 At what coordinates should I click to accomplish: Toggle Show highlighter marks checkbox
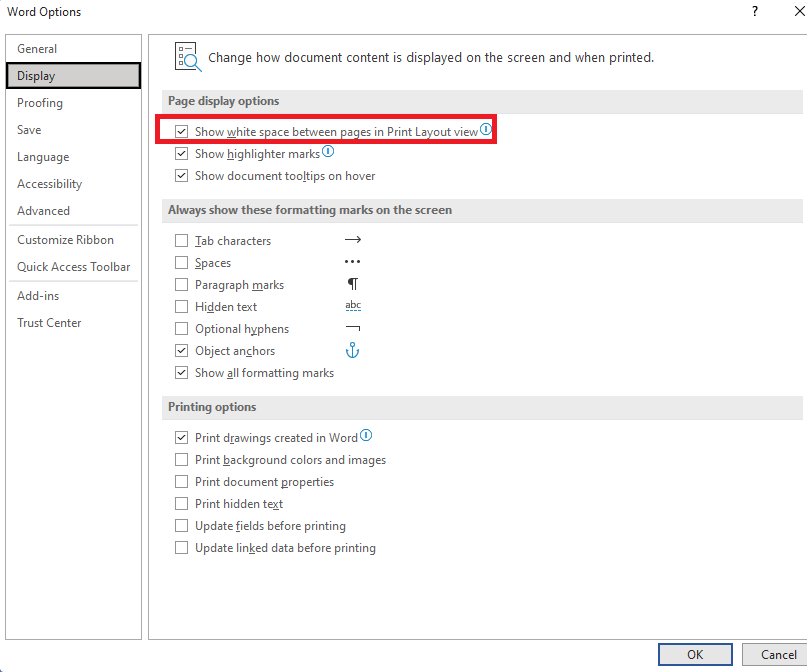click(x=181, y=154)
